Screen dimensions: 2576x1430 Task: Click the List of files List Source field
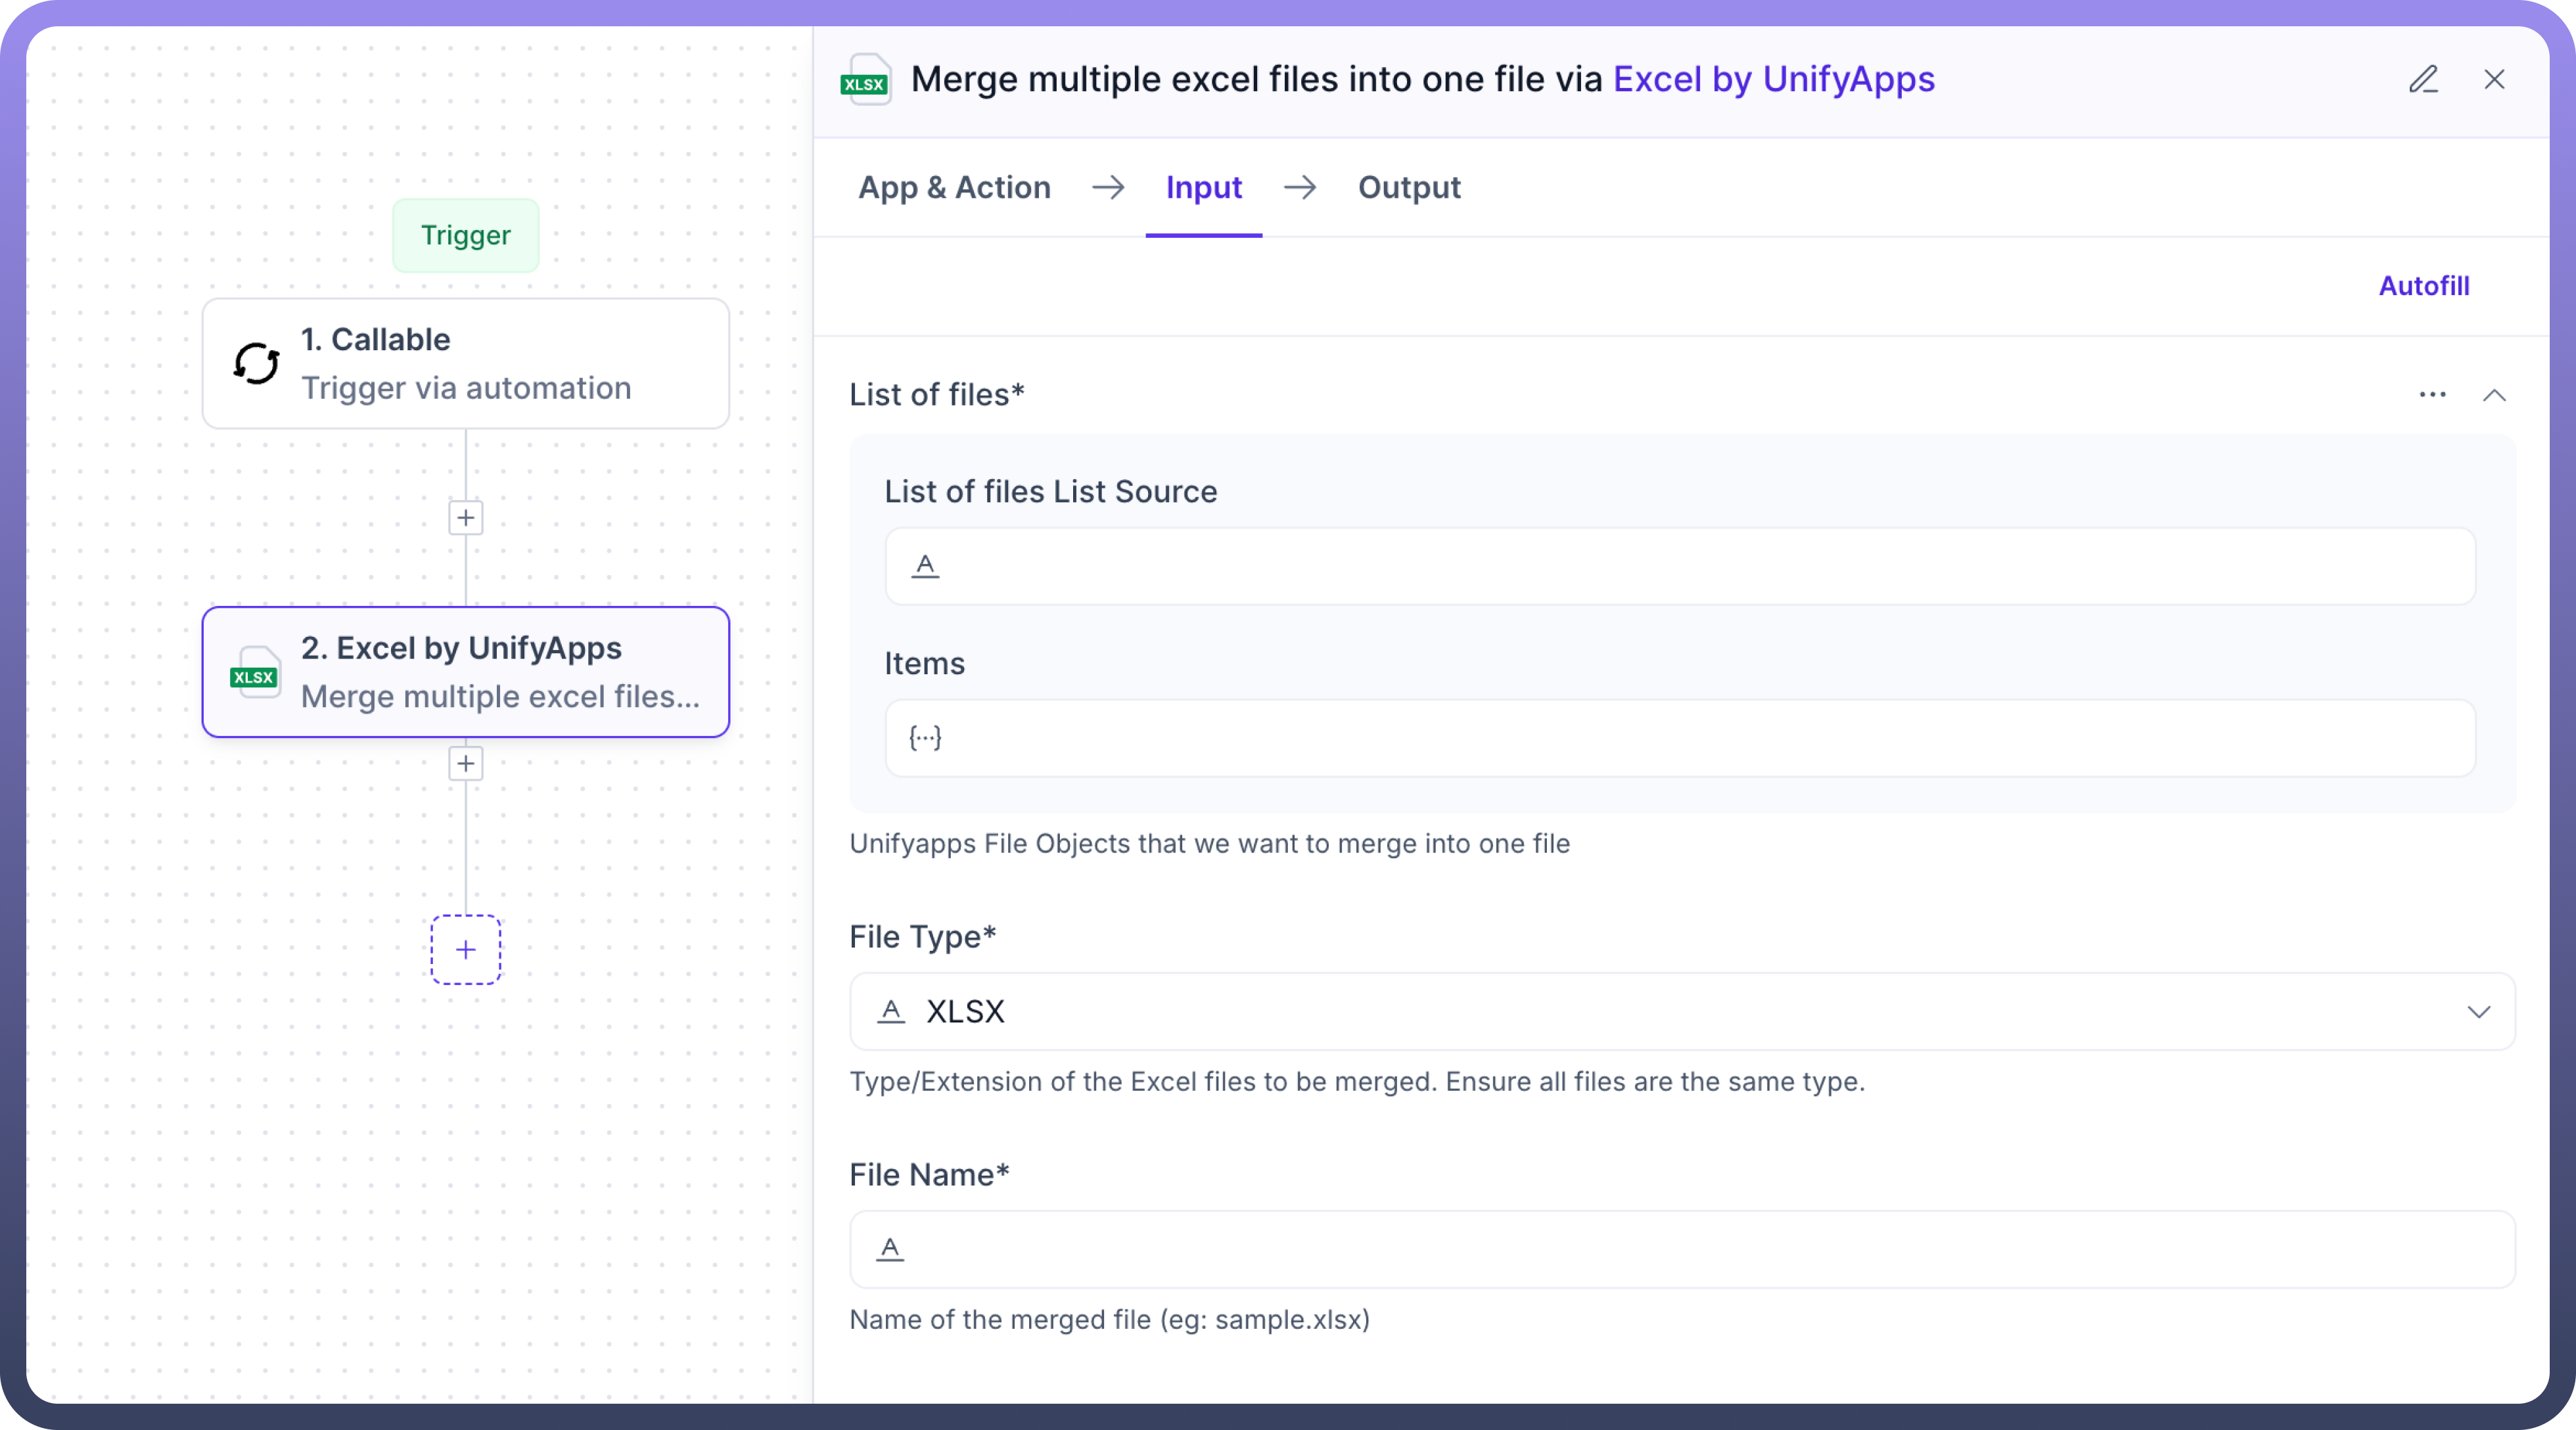click(1680, 566)
